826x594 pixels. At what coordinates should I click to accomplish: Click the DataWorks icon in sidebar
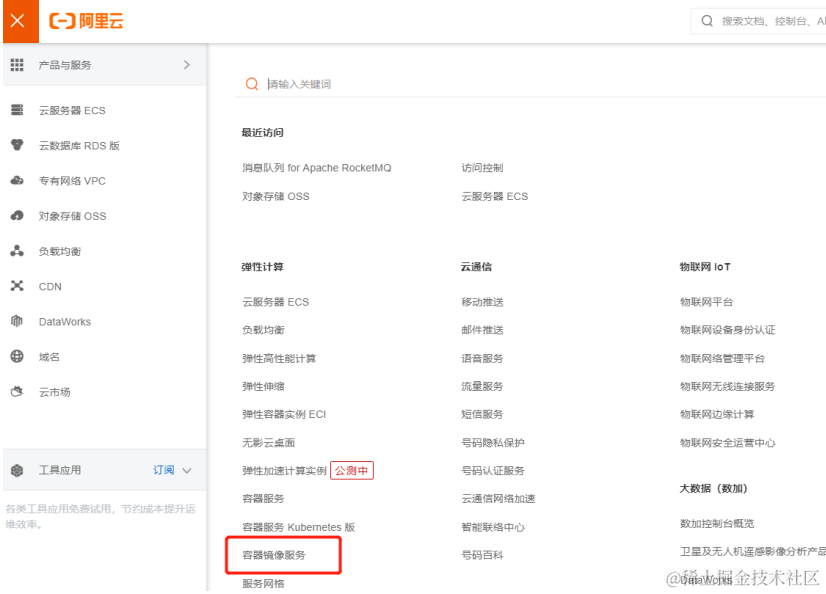[x=17, y=321]
